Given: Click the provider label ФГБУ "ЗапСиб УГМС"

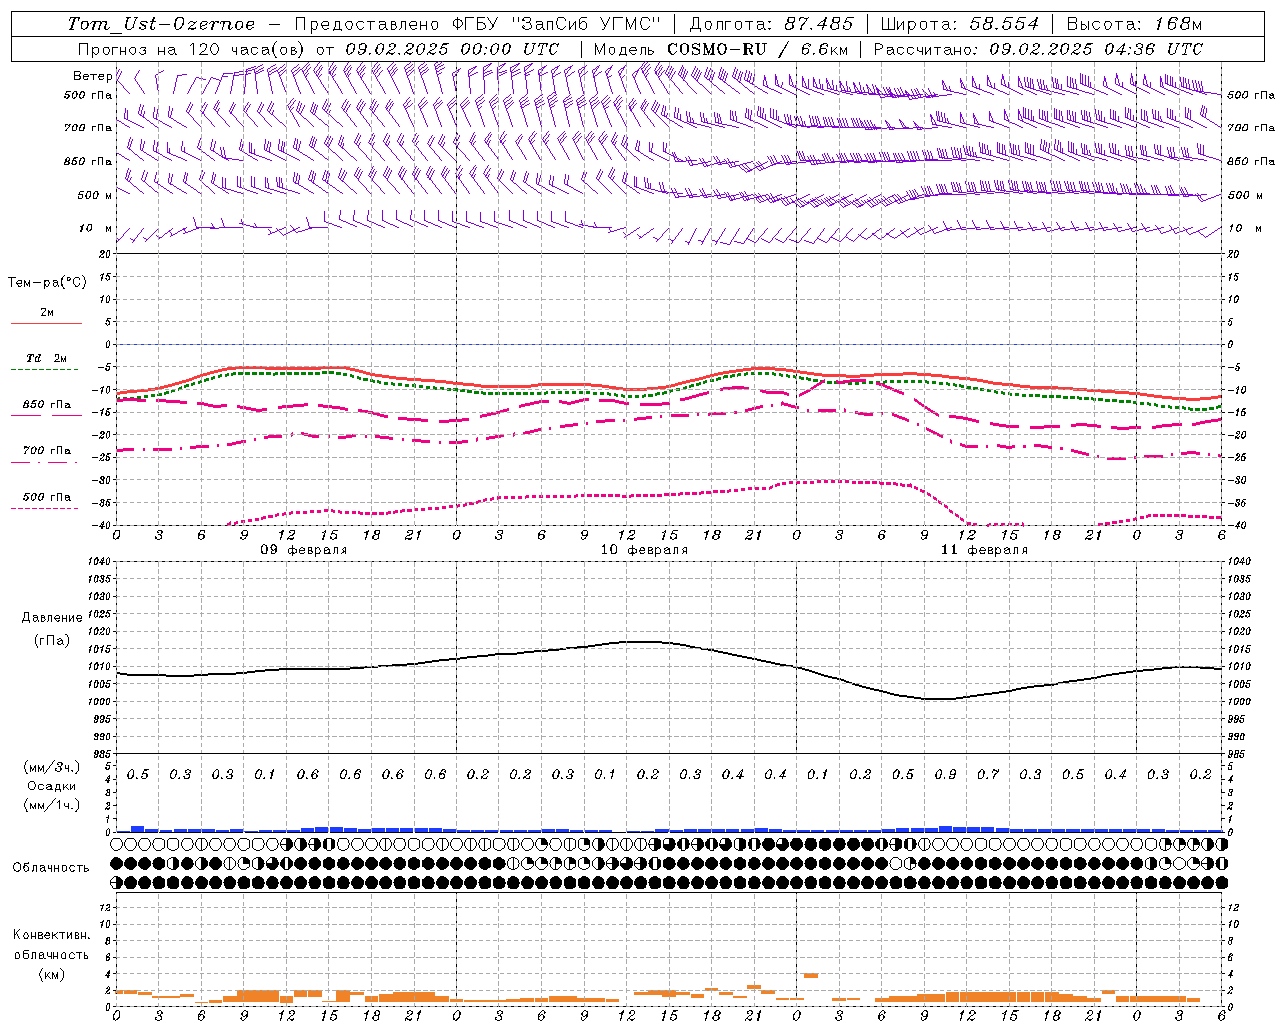Looking at the screenshot, I should (558, 24).
